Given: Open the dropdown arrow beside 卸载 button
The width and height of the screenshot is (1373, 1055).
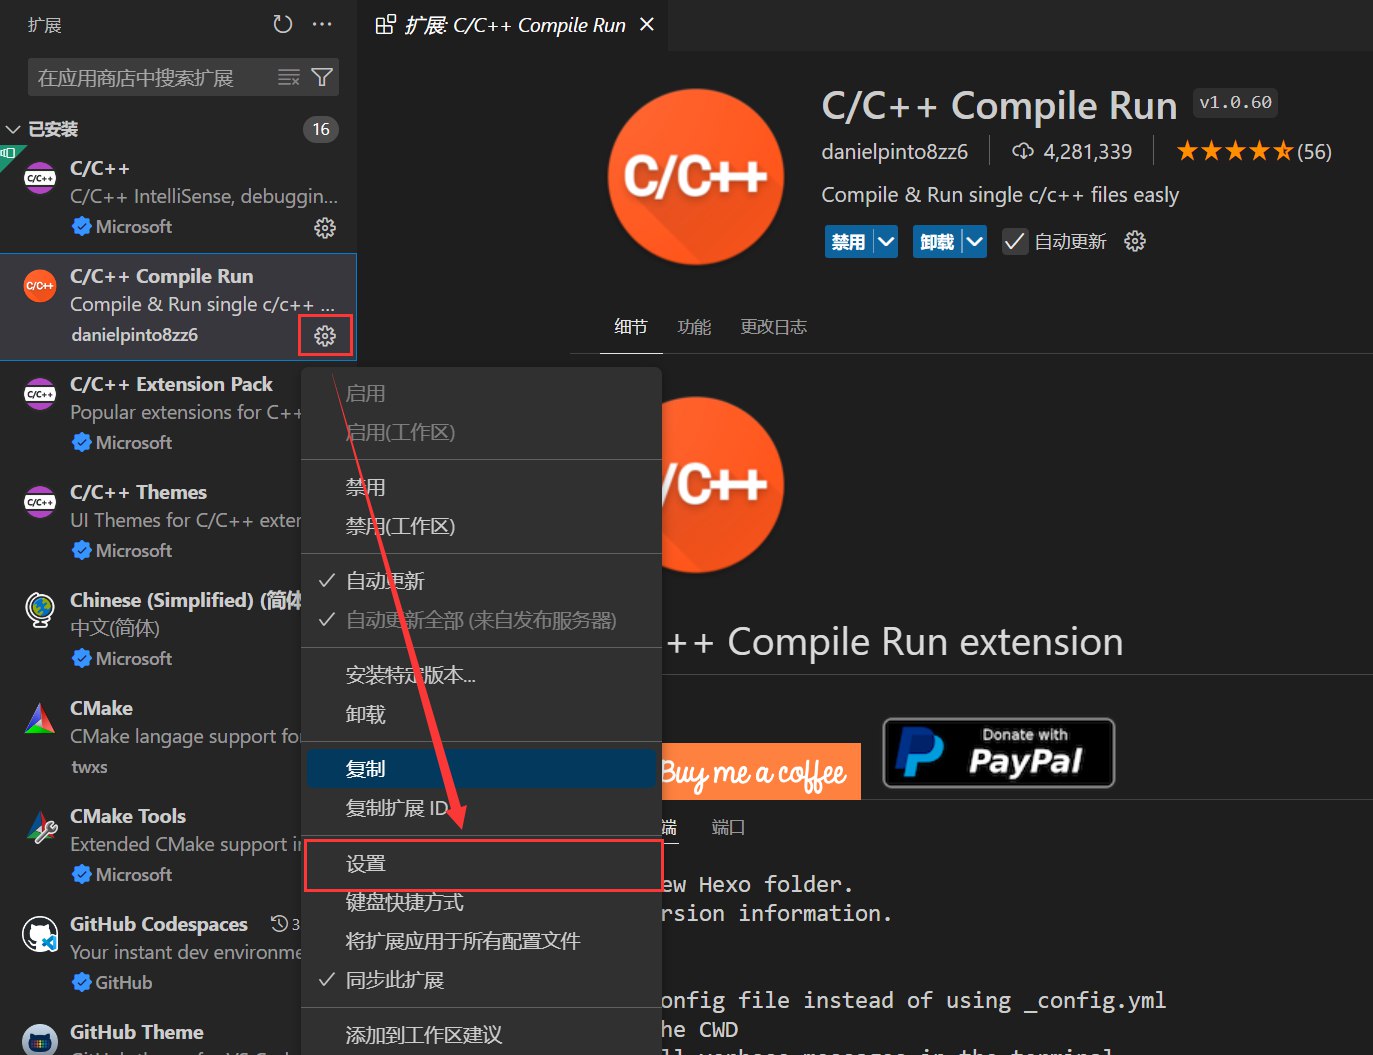Looking at the screenshot, I should pos(975,241).
